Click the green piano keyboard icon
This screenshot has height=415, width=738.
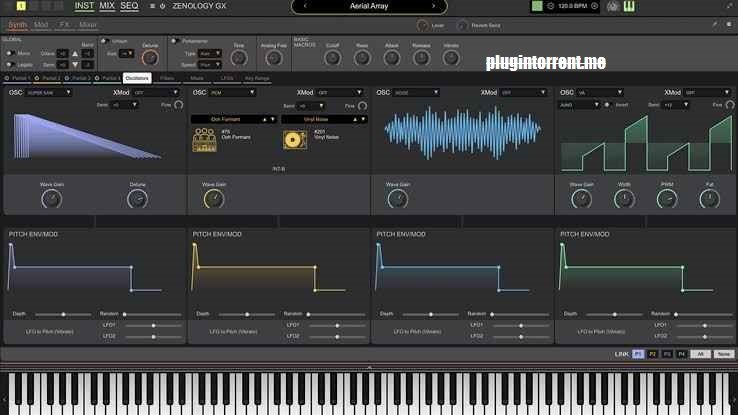pos(629,6)
